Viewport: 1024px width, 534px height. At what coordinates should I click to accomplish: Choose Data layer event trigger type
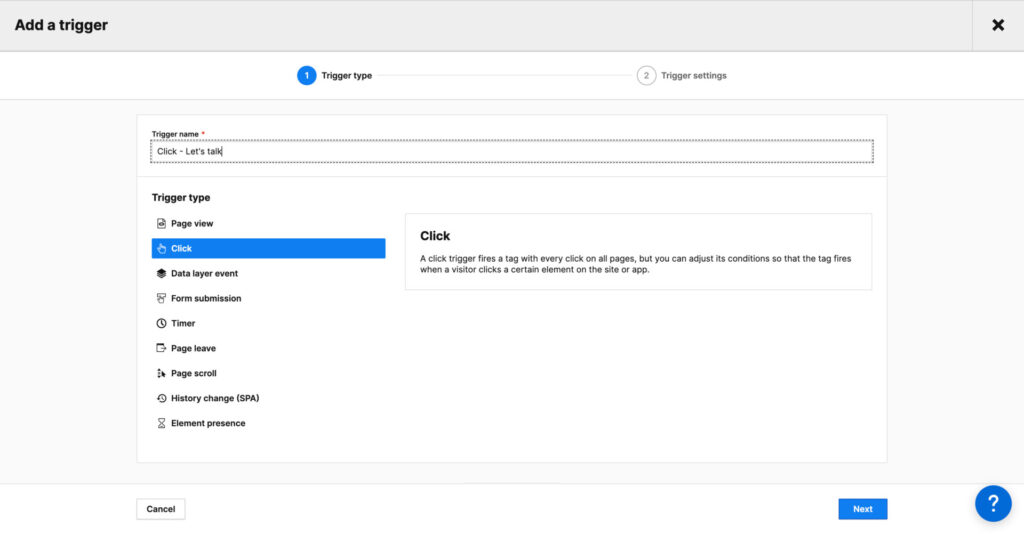[x=204, y=274]
